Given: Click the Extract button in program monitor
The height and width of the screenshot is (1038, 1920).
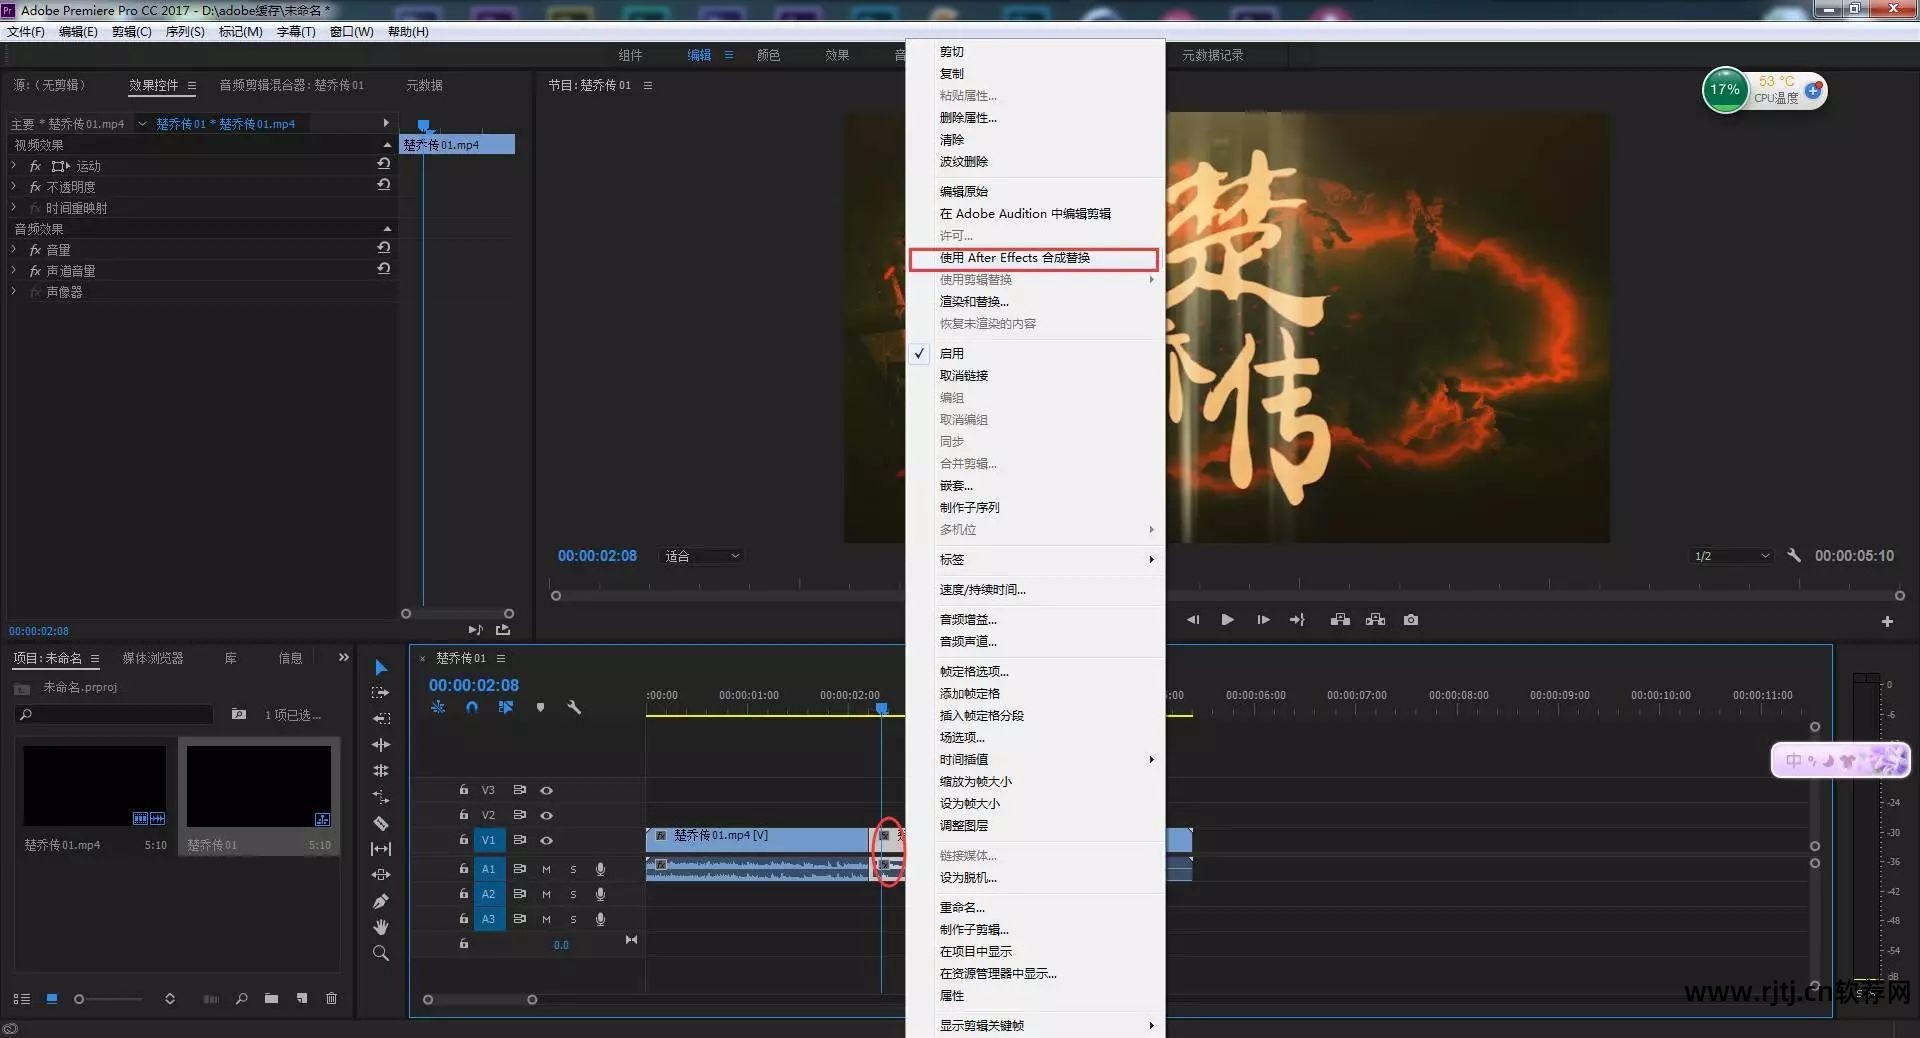Looking at the screenshot, I should [1376, 620].
